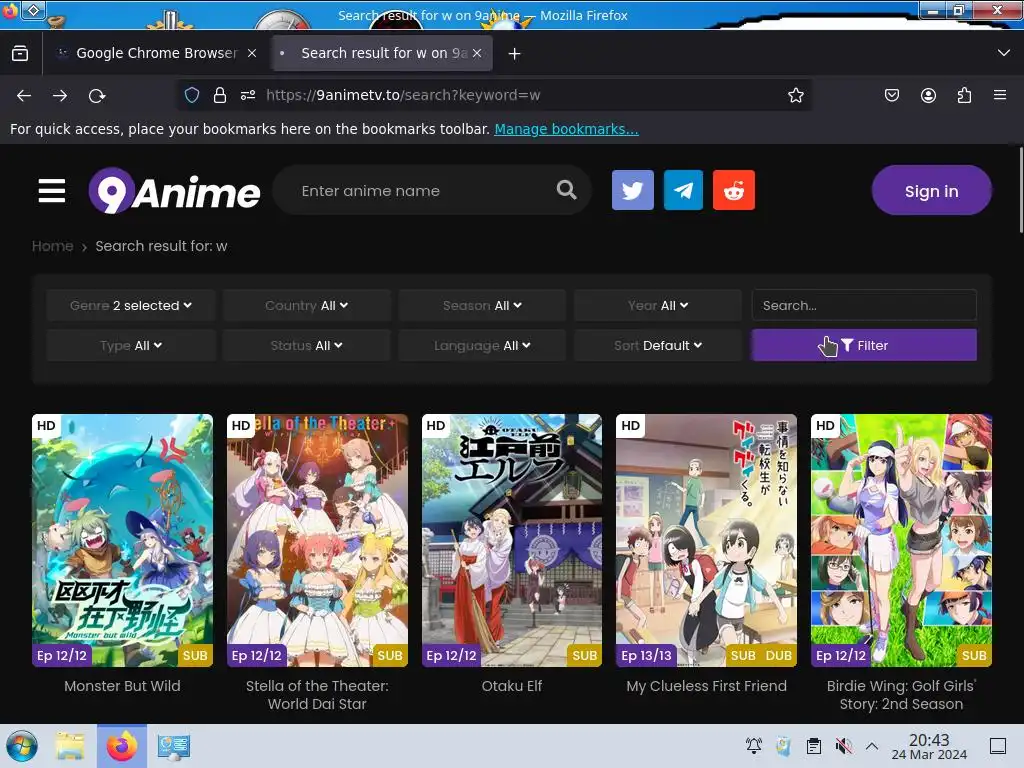Open Monster But Wild title link
1024x768 pixels.
[122, 686]
